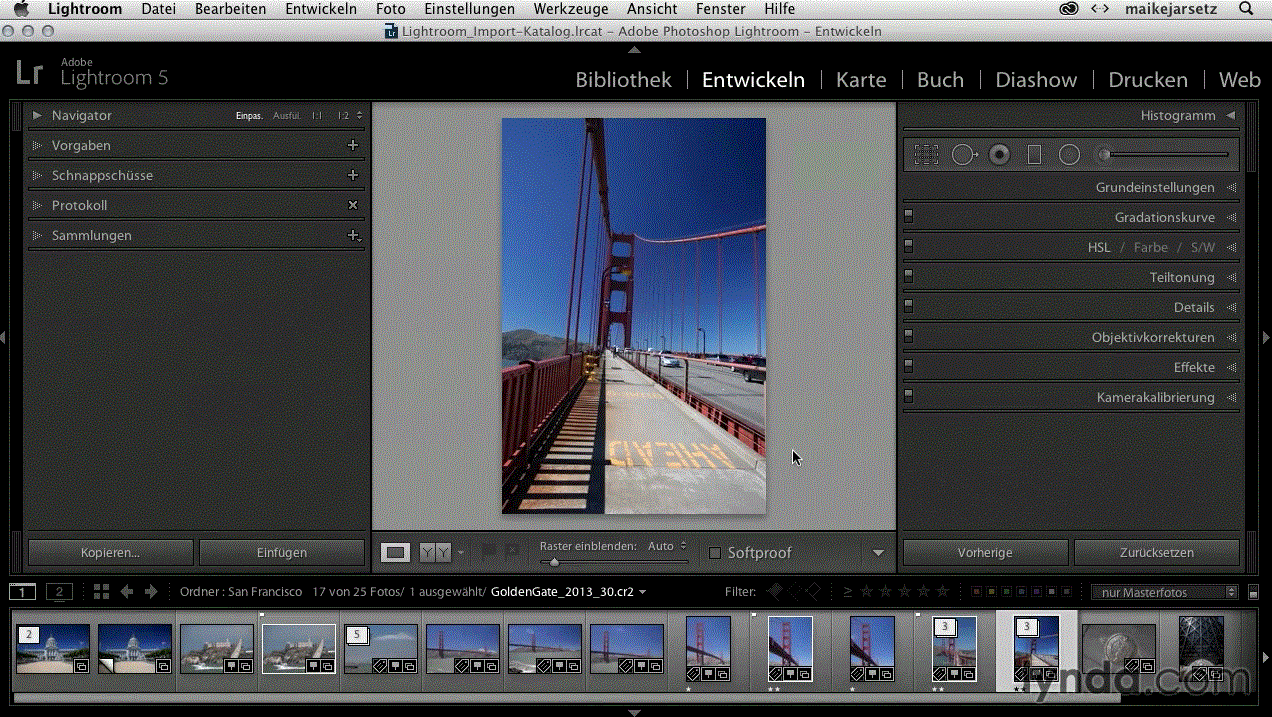The image size is (1272, 717).
Task: Select the Graduated Filter tool
Action: (1035, 155)
